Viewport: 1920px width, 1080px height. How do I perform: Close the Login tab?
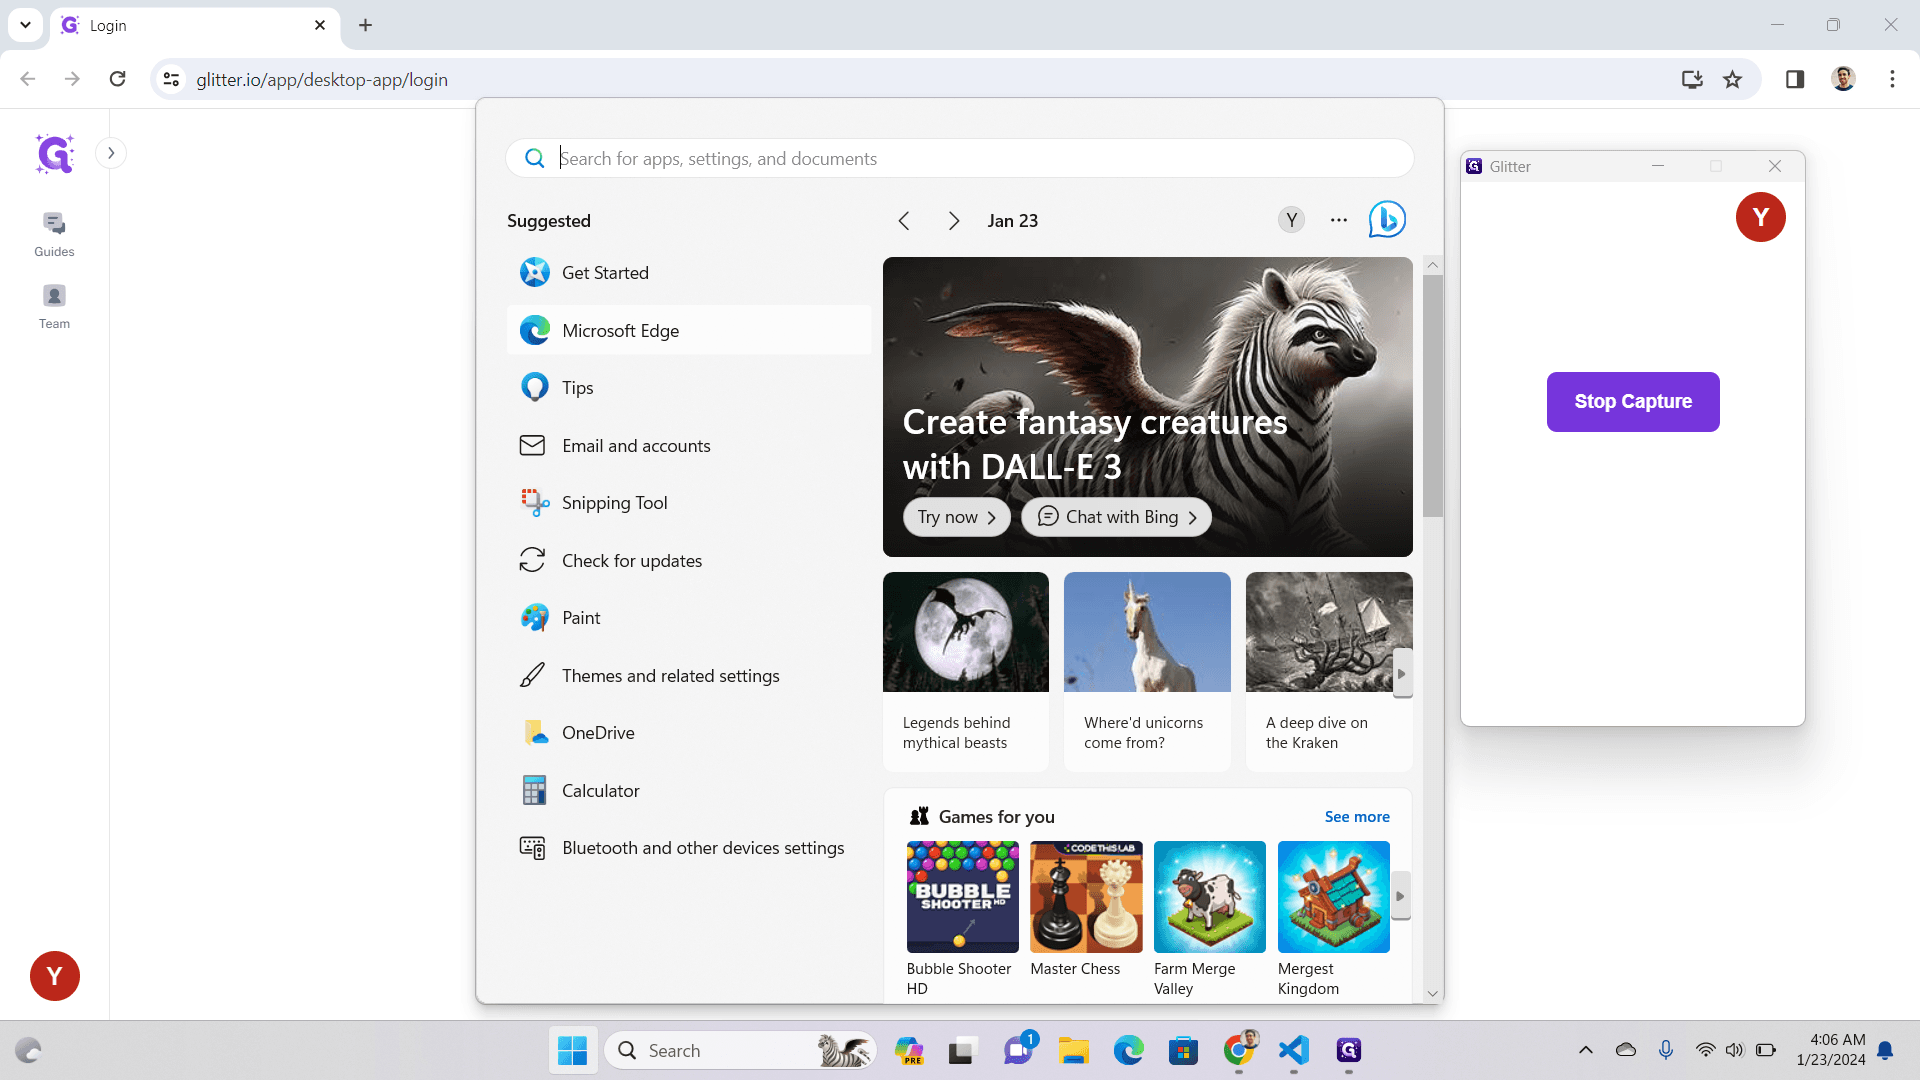(320, 25)
